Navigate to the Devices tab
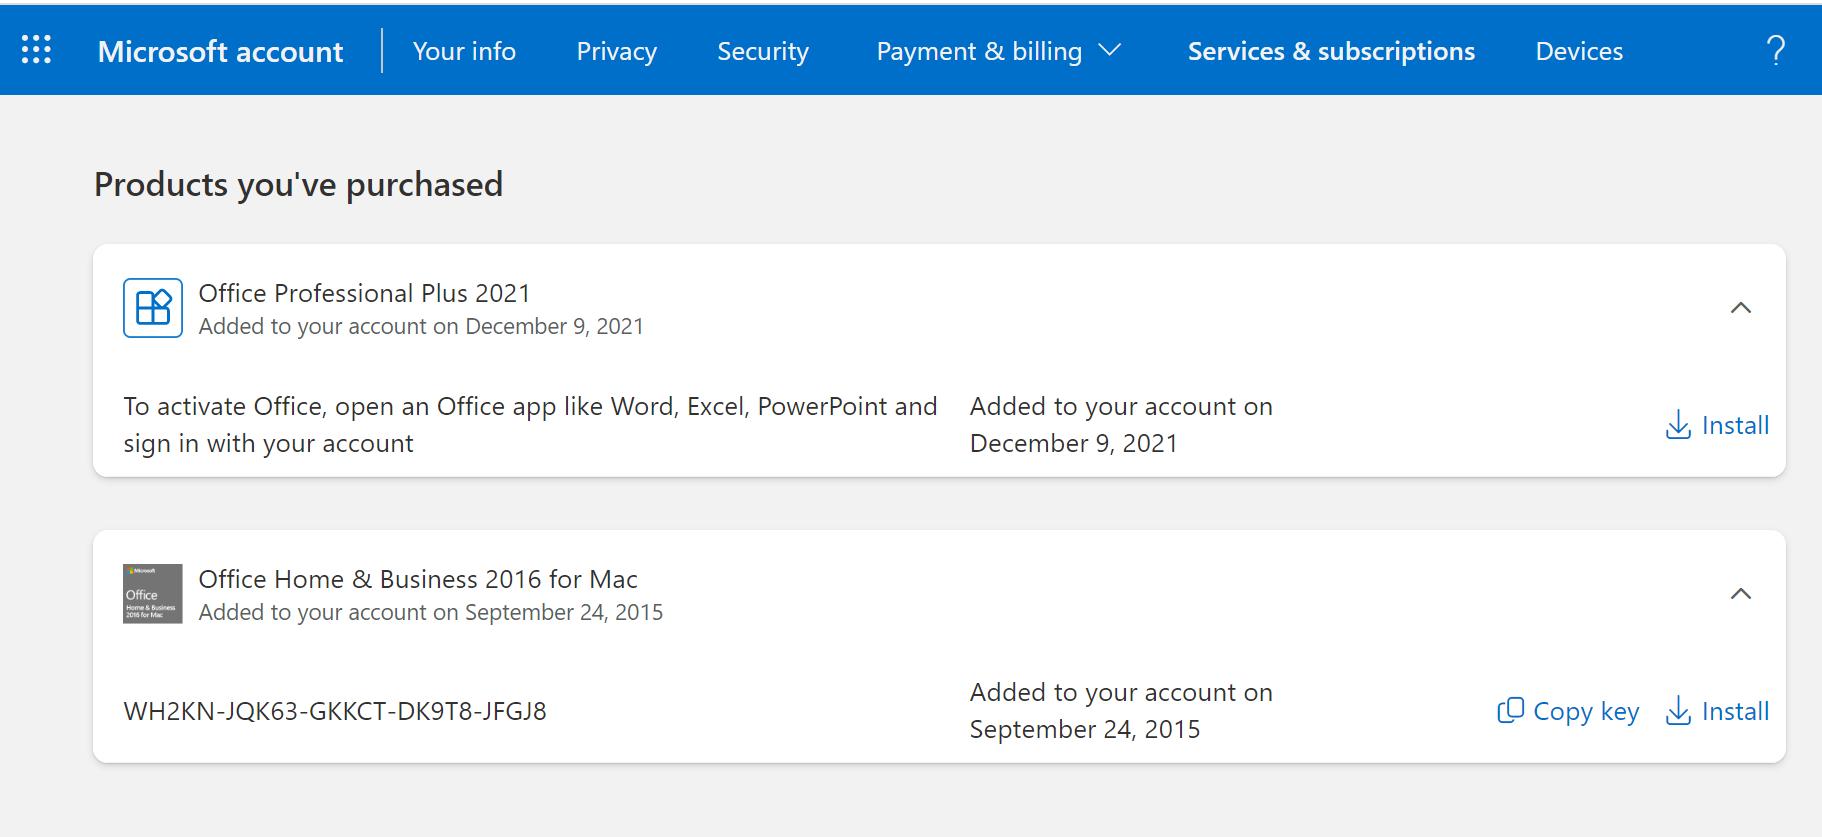The height and width of the screenshot is (837, 1822). [1579, 51]
